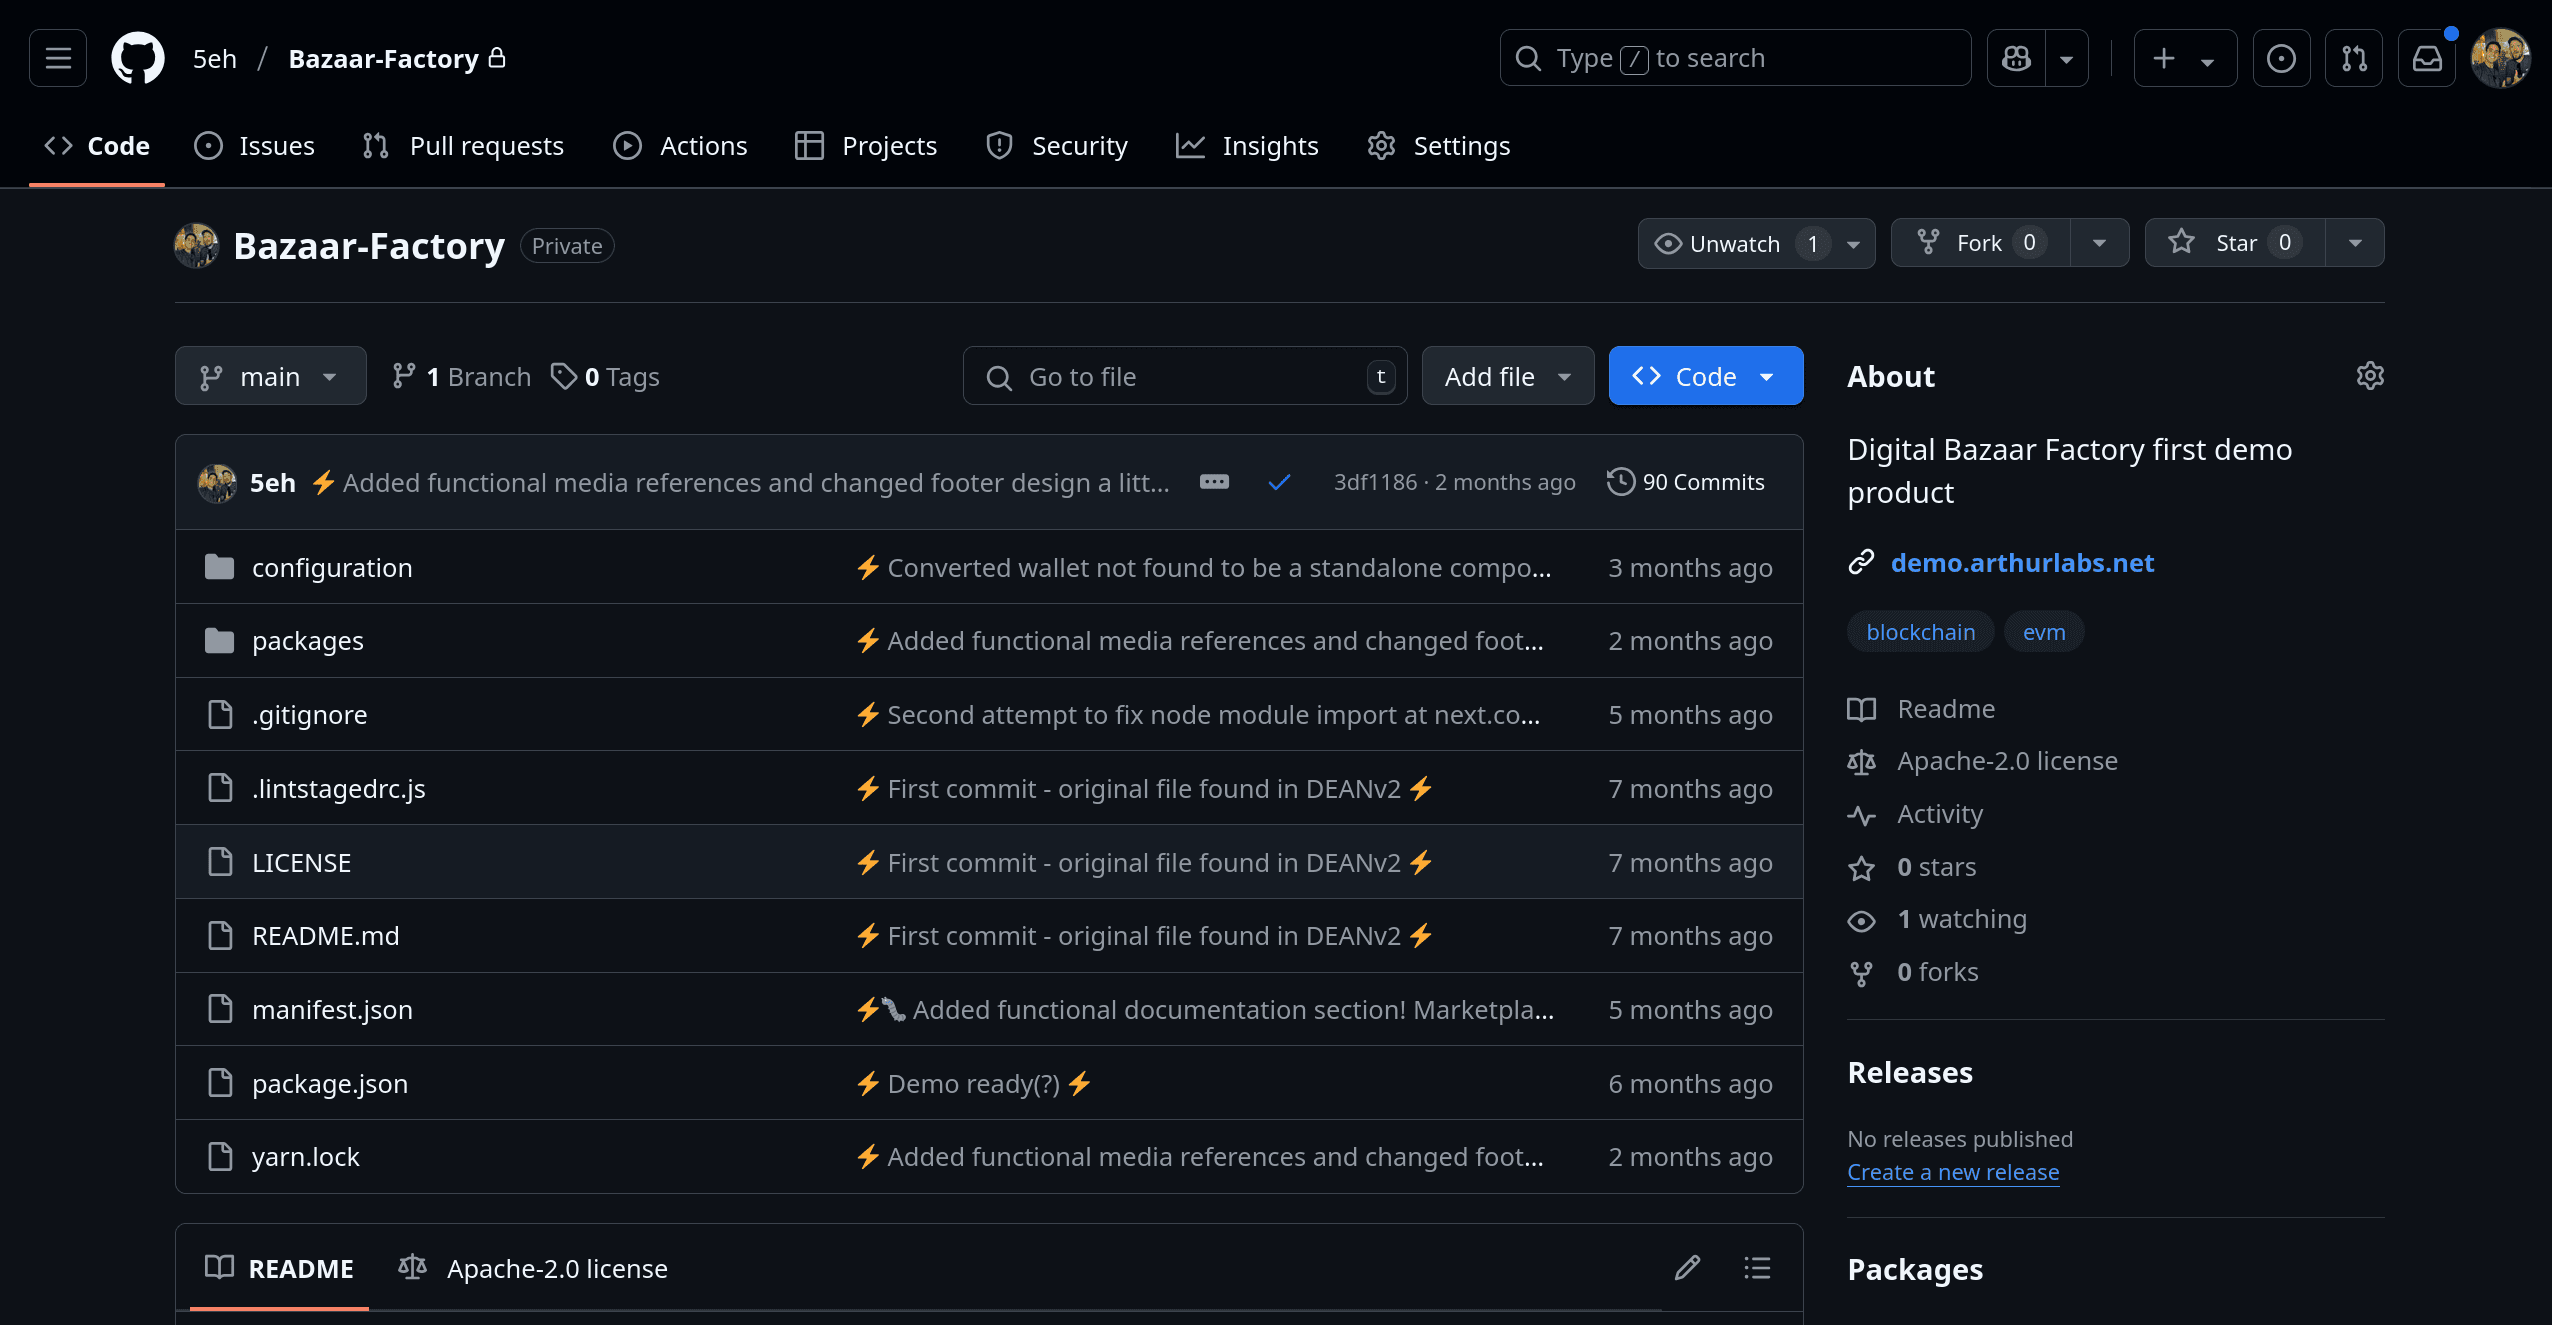Open the package.json file
2552x1325 pixels.
[330, 1084]
